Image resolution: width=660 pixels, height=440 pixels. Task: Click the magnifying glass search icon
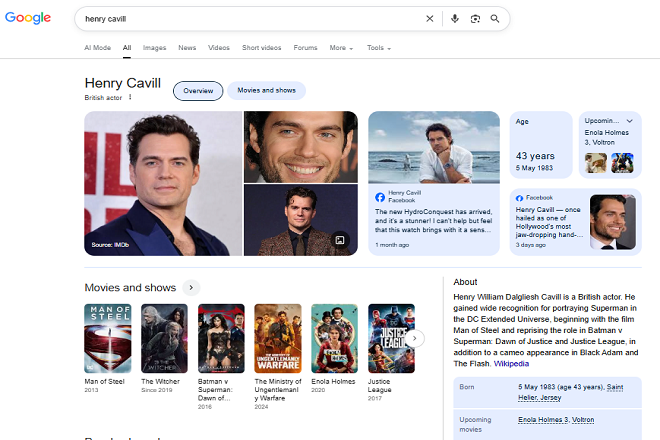[x=495, y=19]
